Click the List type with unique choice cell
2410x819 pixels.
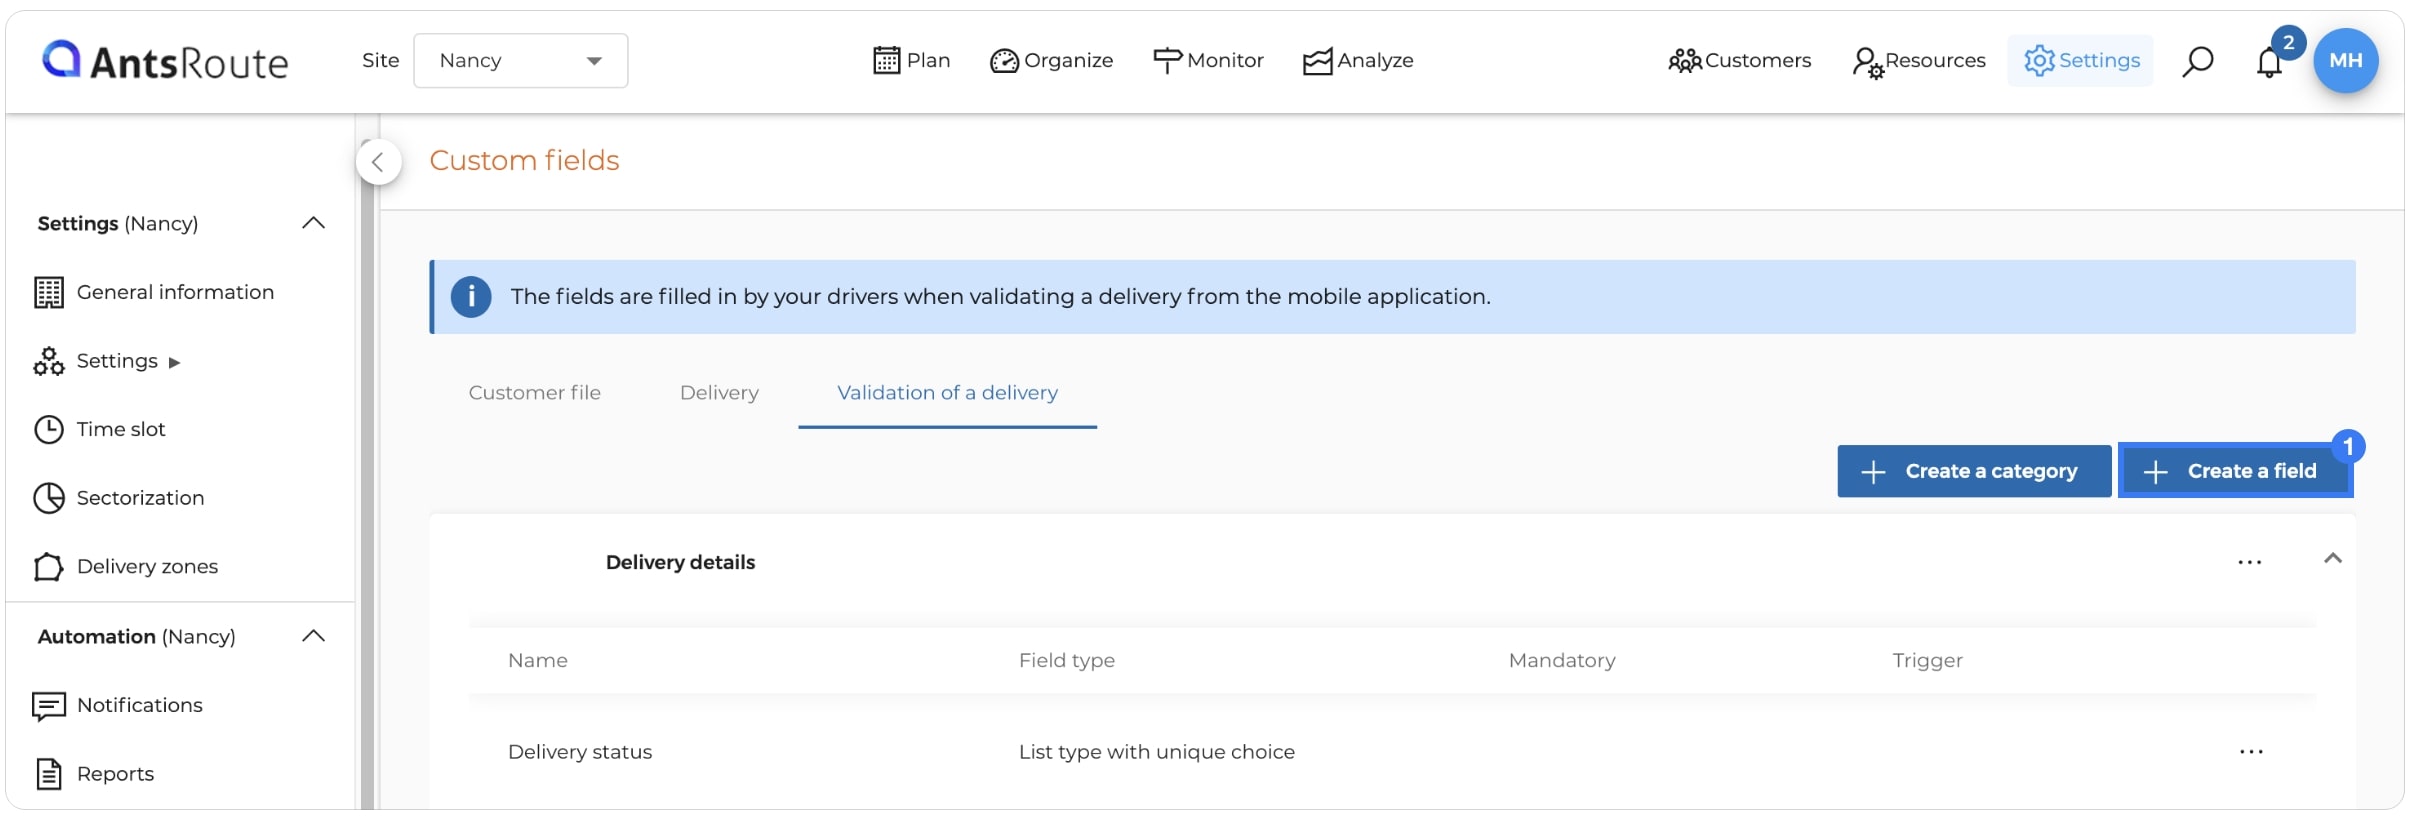tap(1157, 752)
